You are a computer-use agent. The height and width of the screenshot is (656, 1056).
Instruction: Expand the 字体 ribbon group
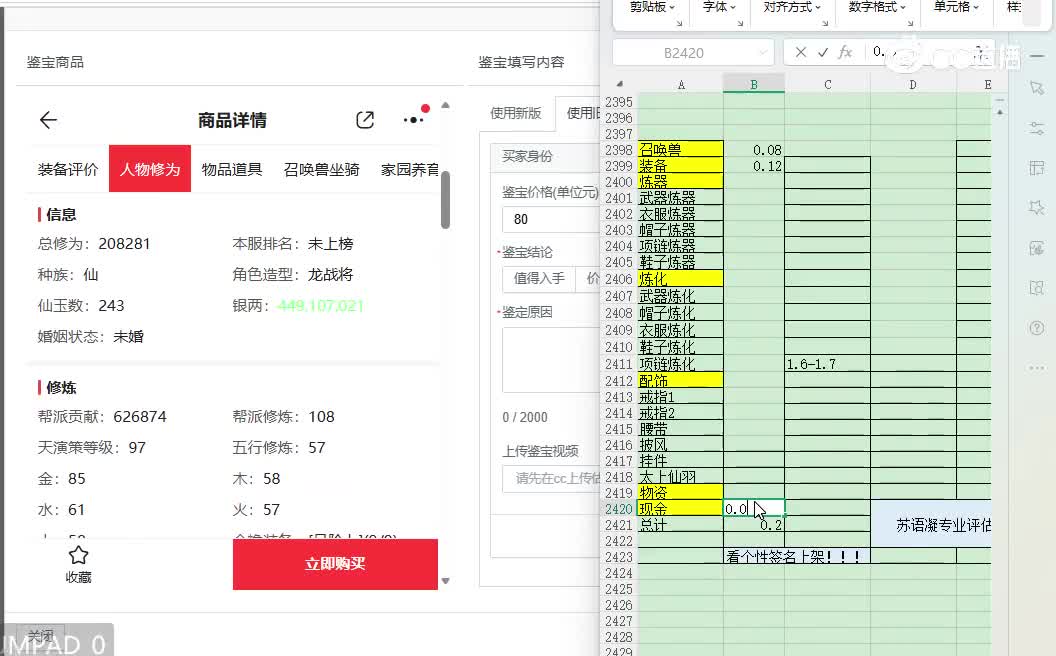click(719, 7)
